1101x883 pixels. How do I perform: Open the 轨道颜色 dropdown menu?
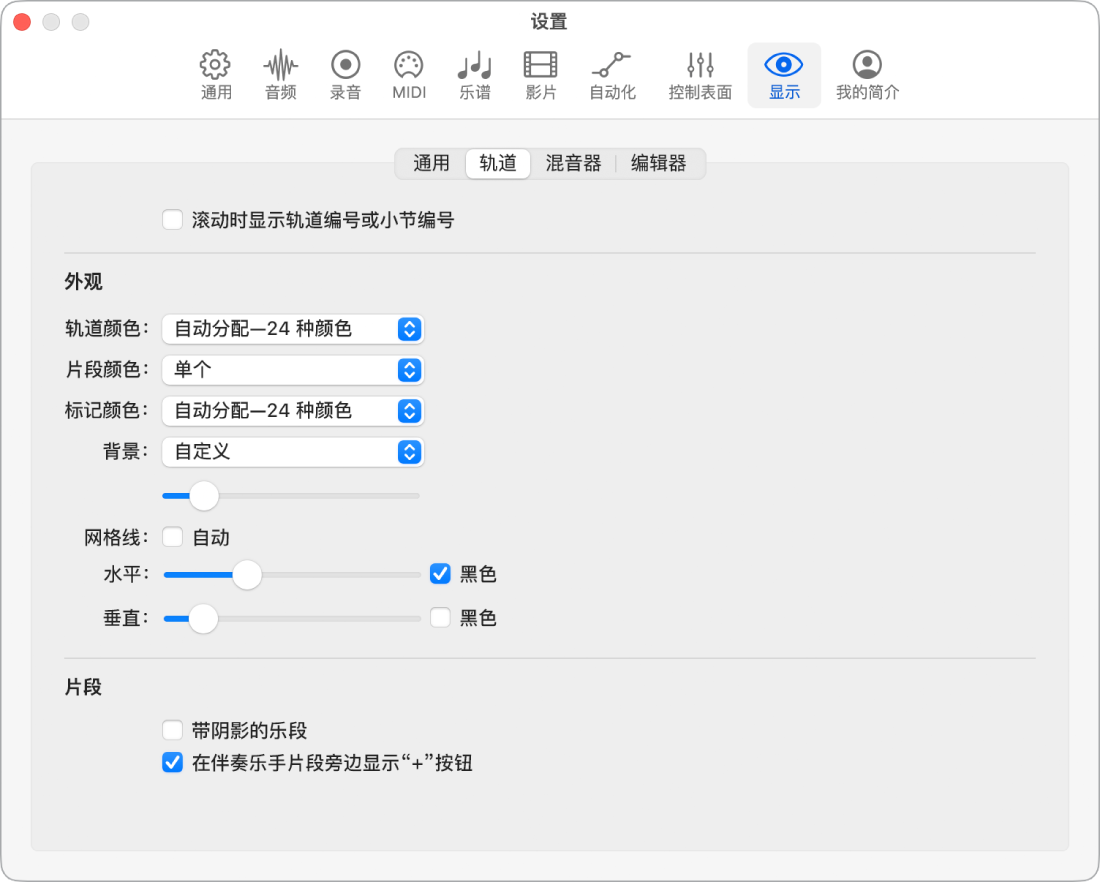pyautogui.click(x=292, y=329)
